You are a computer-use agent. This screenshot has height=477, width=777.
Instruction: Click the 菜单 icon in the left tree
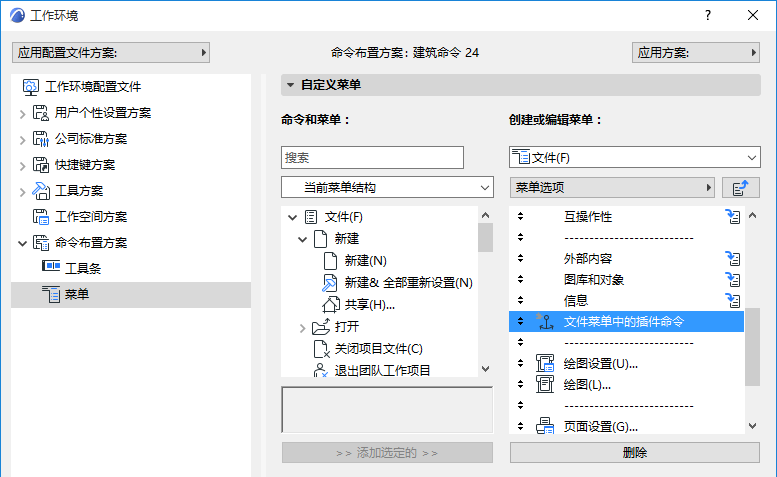coord(51,294)
